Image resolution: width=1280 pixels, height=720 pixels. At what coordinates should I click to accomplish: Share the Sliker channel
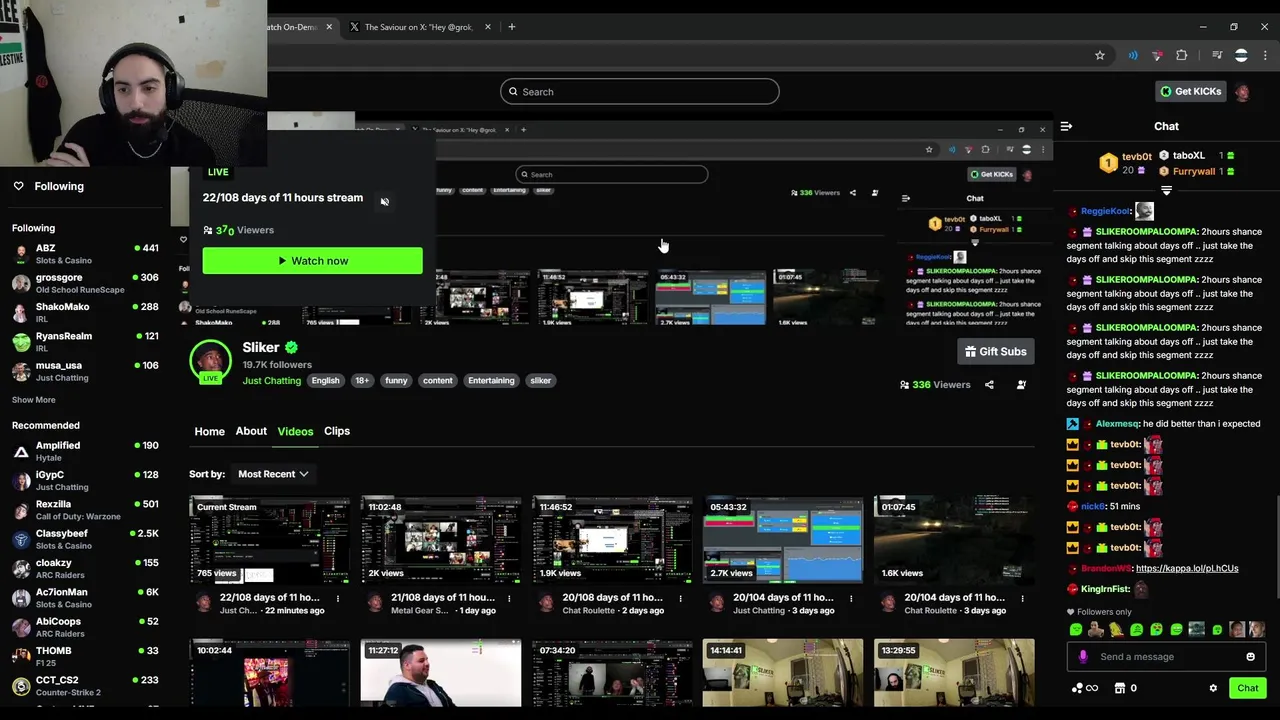pos(989,385)
